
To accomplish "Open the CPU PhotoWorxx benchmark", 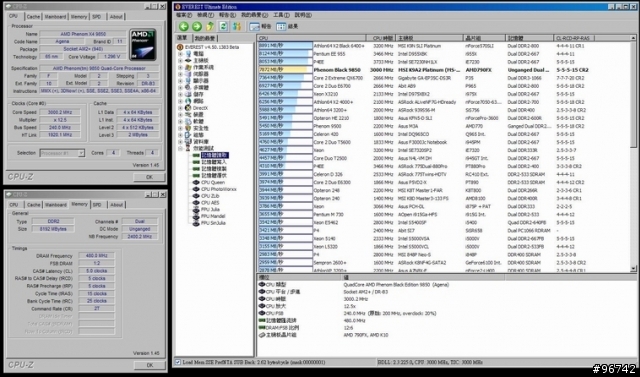I will pos(218,189).
